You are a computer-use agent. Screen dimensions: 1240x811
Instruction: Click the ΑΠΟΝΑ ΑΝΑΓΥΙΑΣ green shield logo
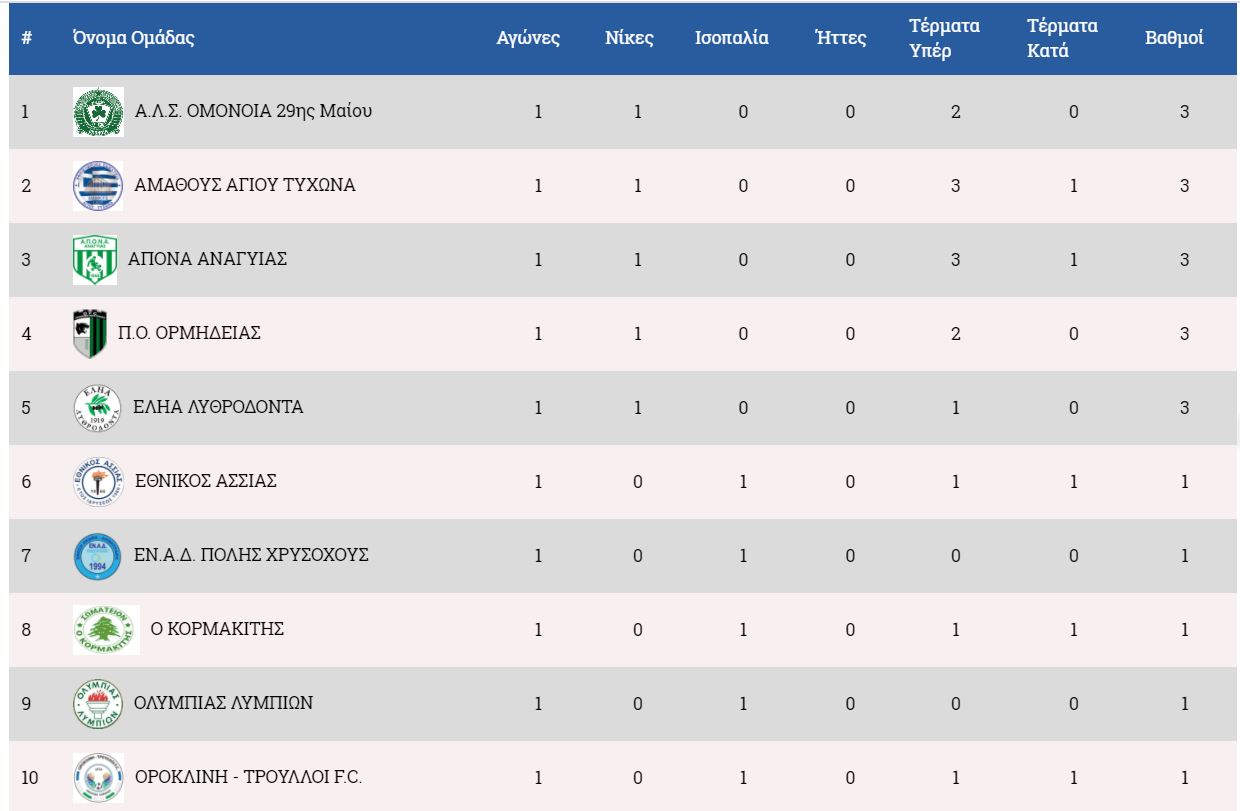coord(95,260)
